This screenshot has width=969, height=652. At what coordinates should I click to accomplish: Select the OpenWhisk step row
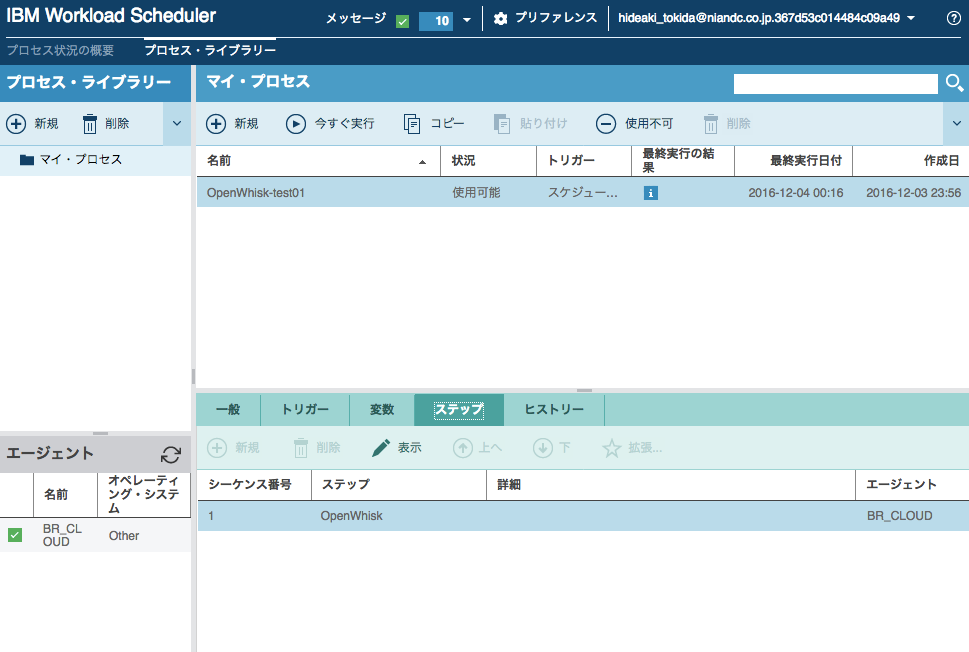(583, 516)
